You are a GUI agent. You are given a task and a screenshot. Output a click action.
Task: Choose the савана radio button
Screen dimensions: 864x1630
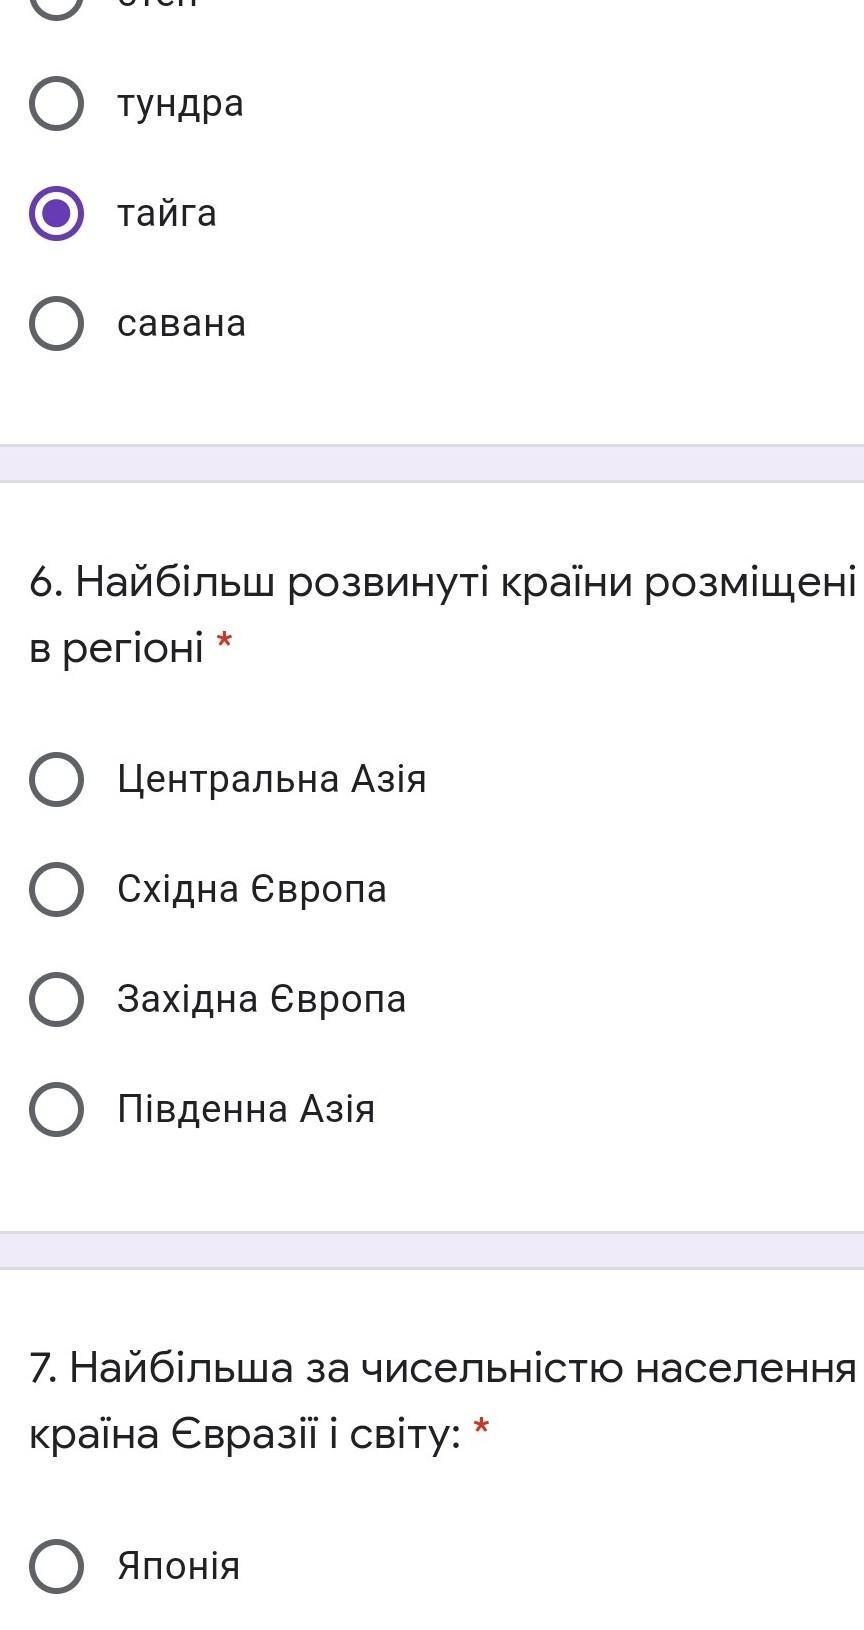pyautogui.click(x=56, y=323)
